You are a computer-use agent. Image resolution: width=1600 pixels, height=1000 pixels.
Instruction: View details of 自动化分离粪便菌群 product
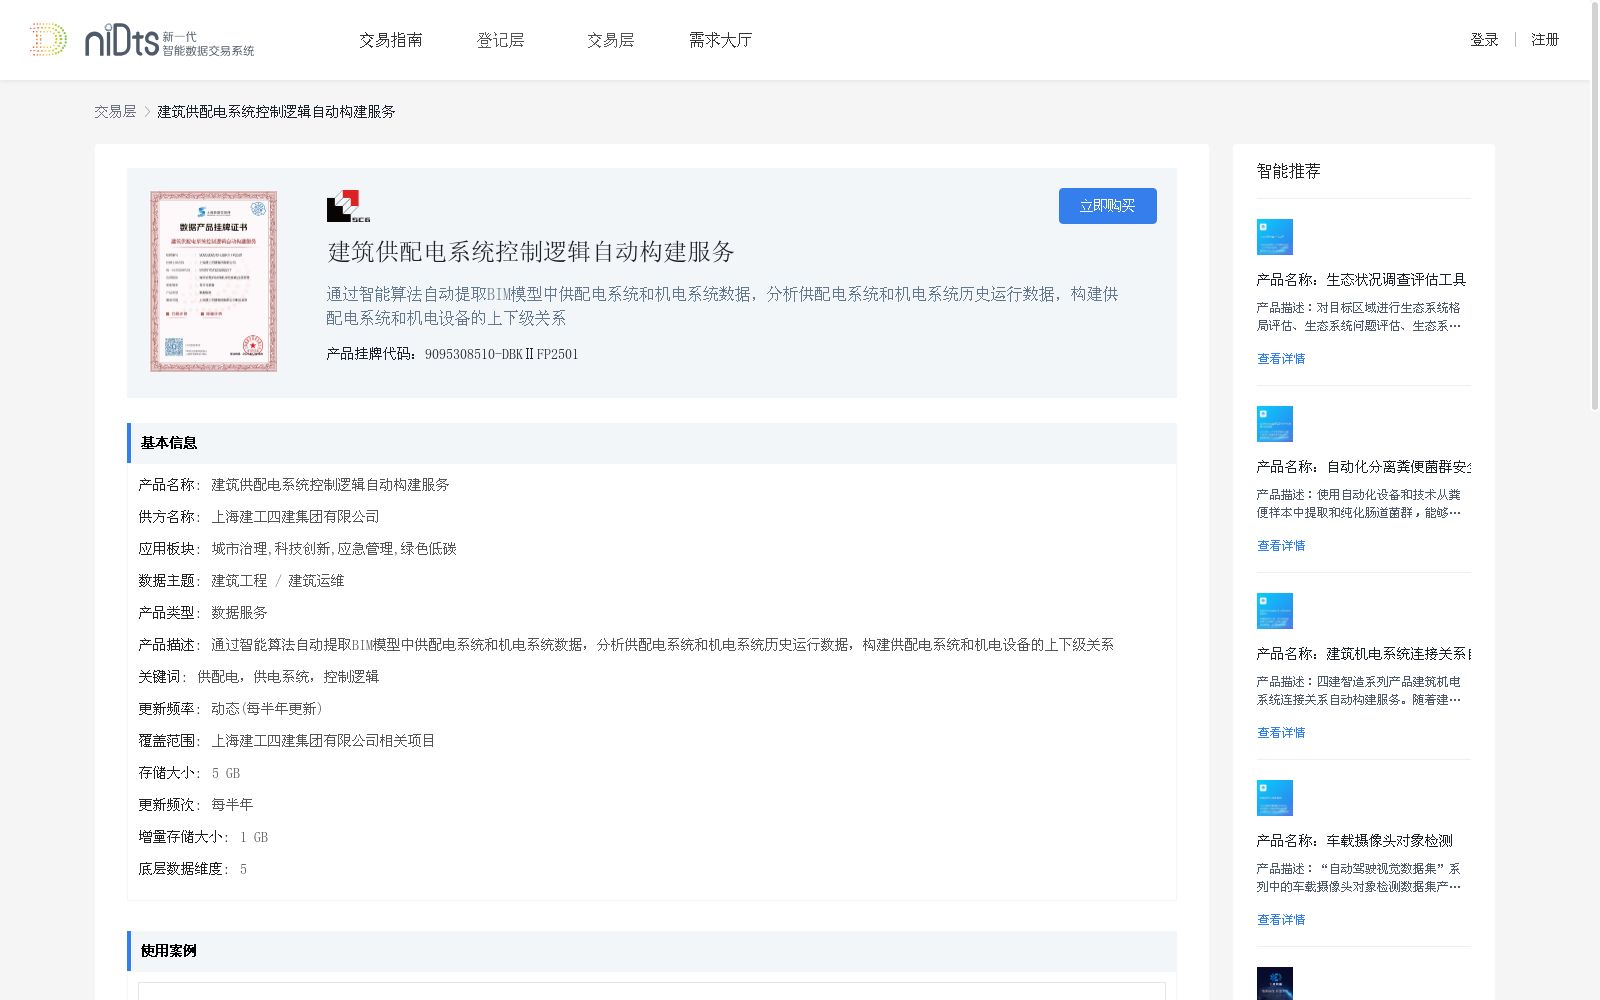(1281, 546)
